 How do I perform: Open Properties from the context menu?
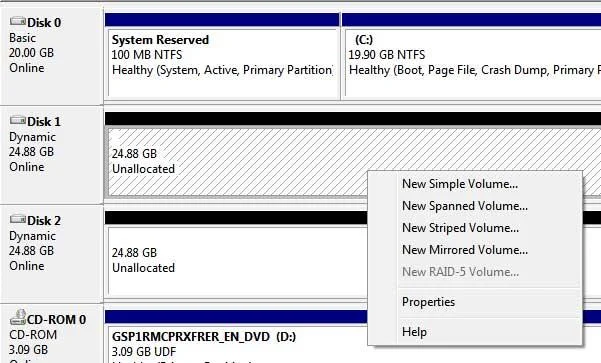(x=428, y=302)
